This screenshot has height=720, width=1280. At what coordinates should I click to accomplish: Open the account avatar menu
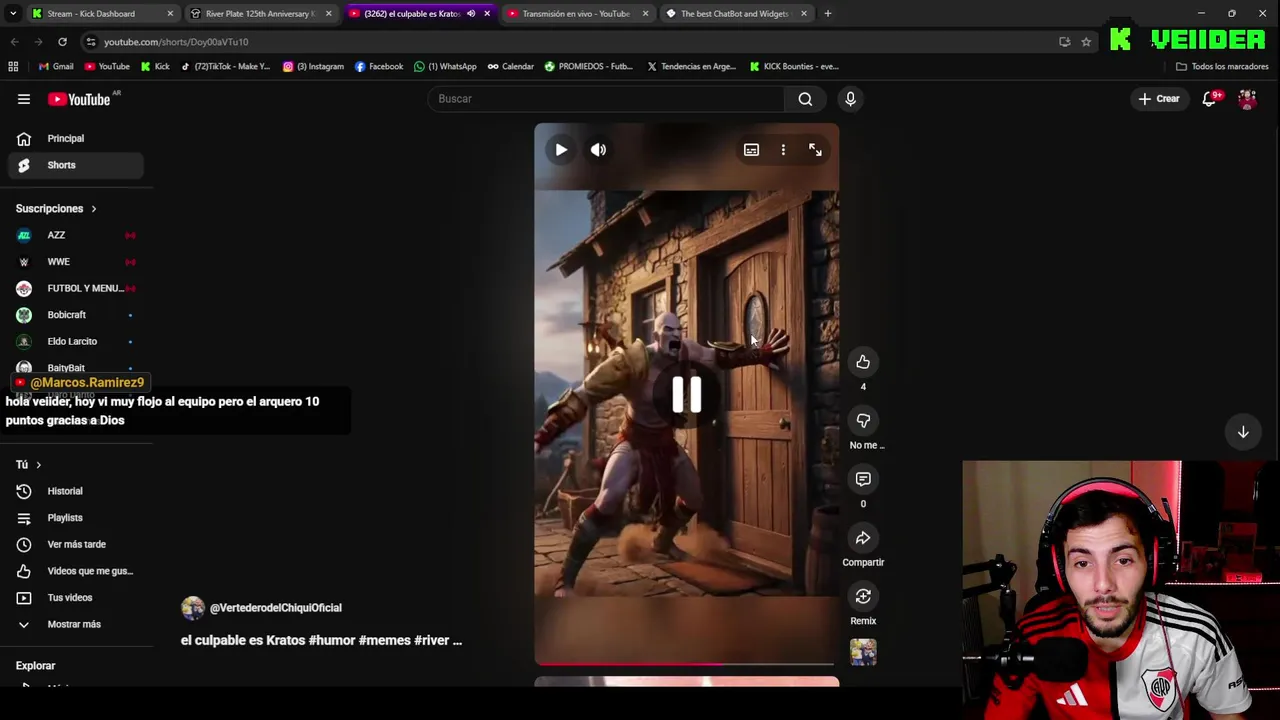1247,99
